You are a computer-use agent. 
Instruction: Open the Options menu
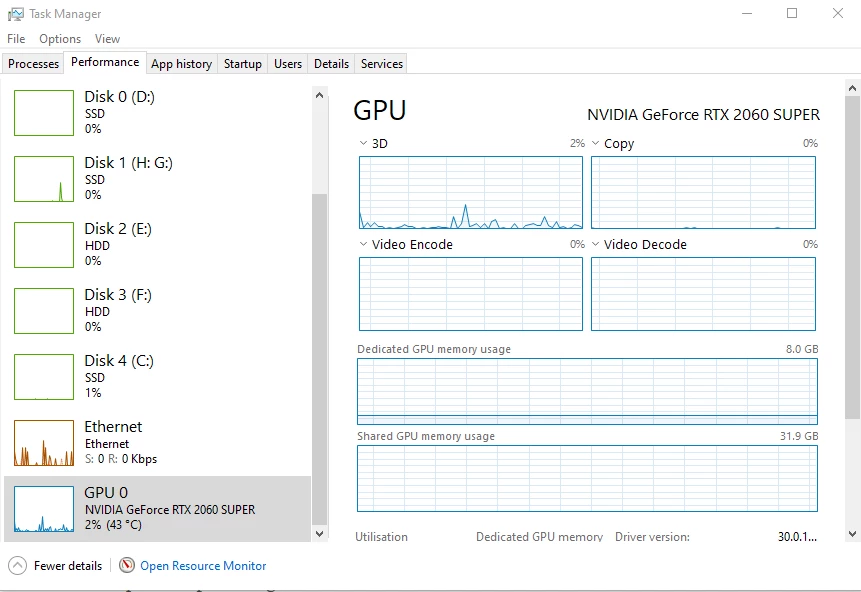[x=60, y=39]
